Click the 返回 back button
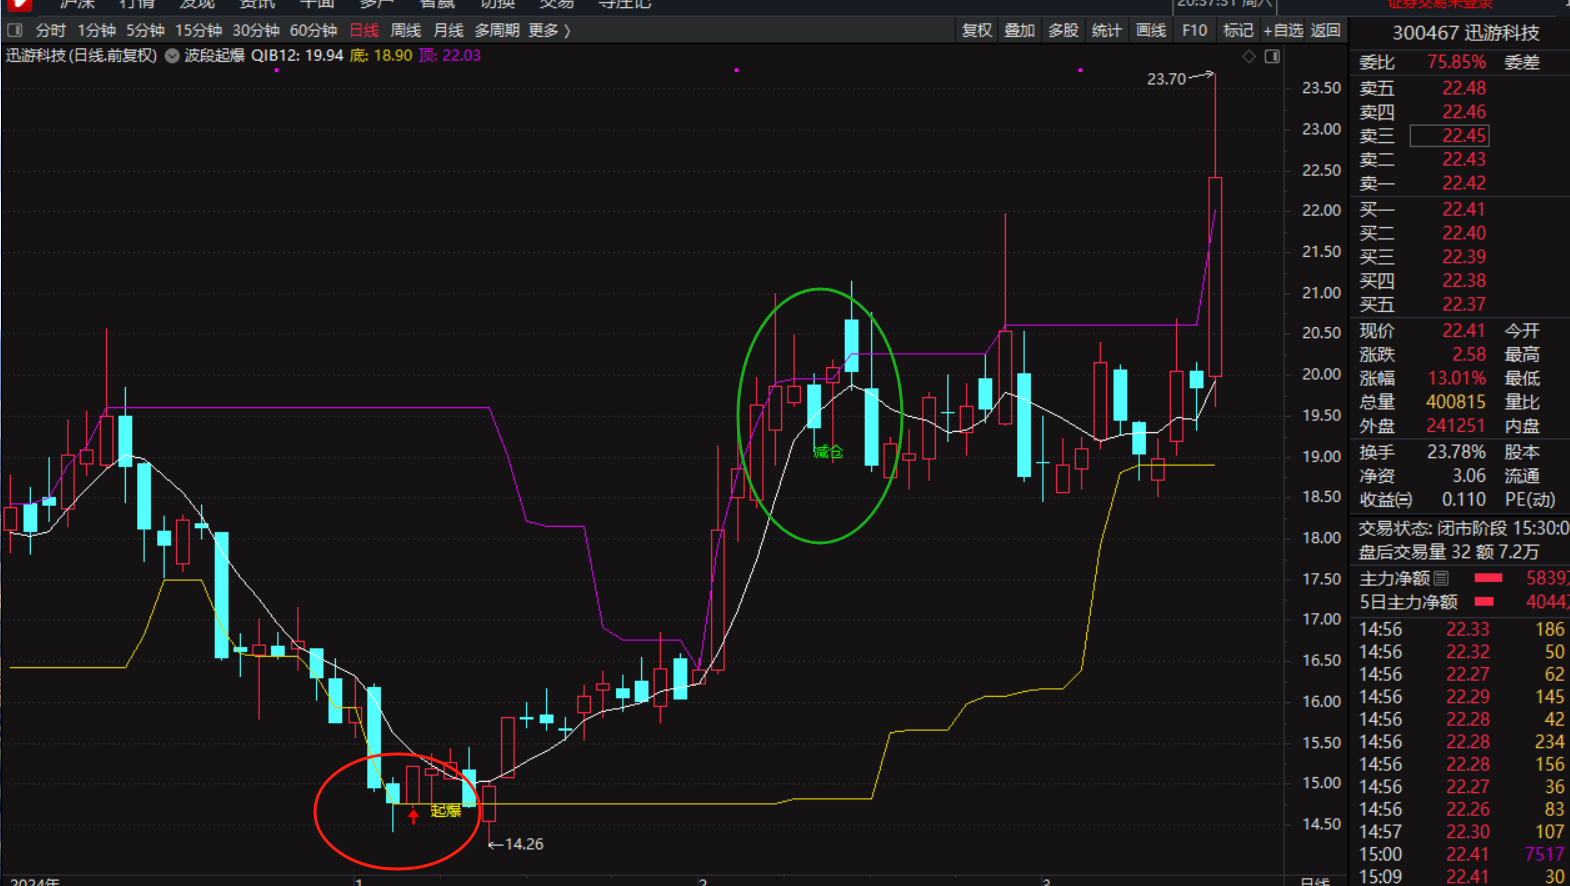 (x=1326, y=31)
